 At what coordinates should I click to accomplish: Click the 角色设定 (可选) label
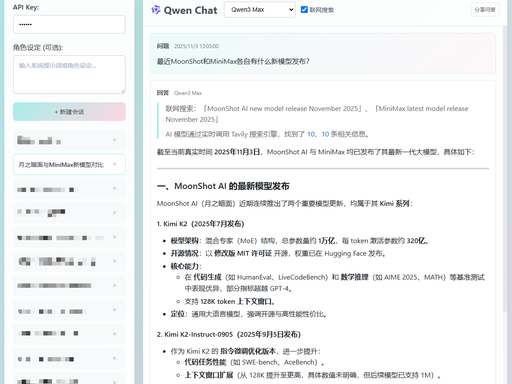click(38, 48)
